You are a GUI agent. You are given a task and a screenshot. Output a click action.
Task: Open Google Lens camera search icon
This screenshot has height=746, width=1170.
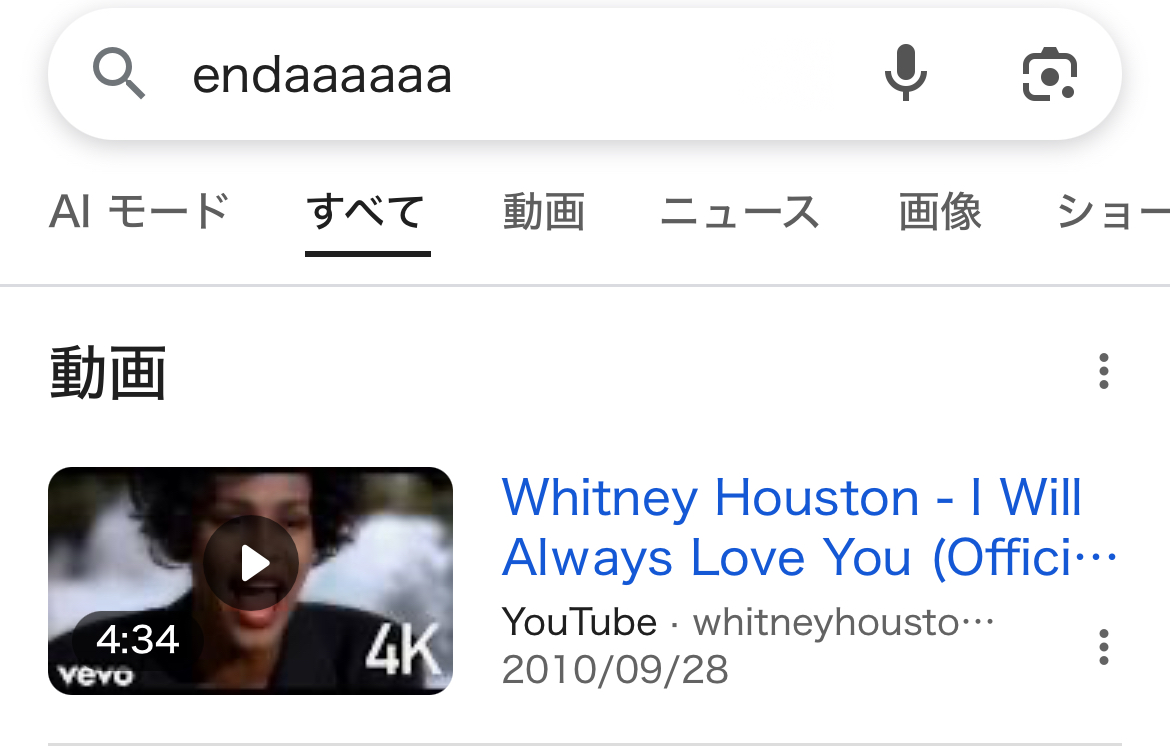[1049, 74]
